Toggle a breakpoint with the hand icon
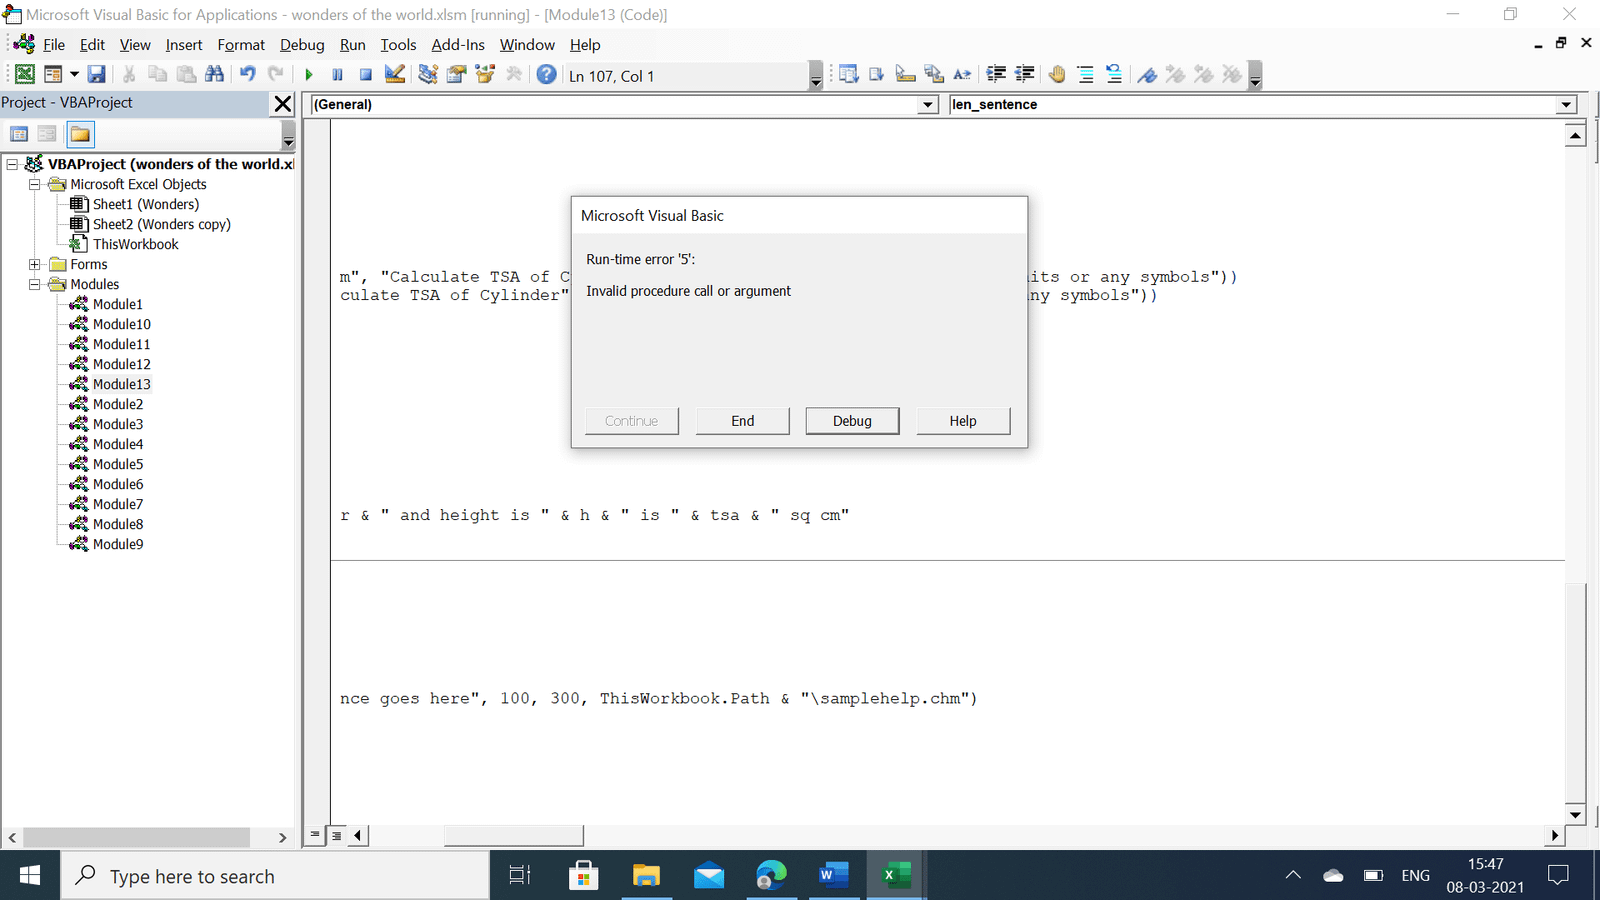1600x900 pixels. point(1057,75)
